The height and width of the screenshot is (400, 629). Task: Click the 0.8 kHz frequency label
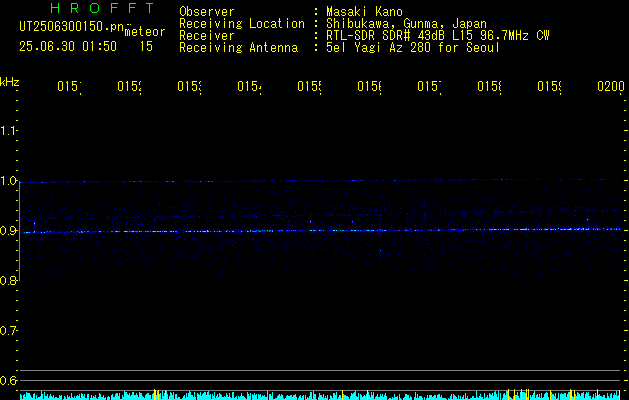coord(9,280)
